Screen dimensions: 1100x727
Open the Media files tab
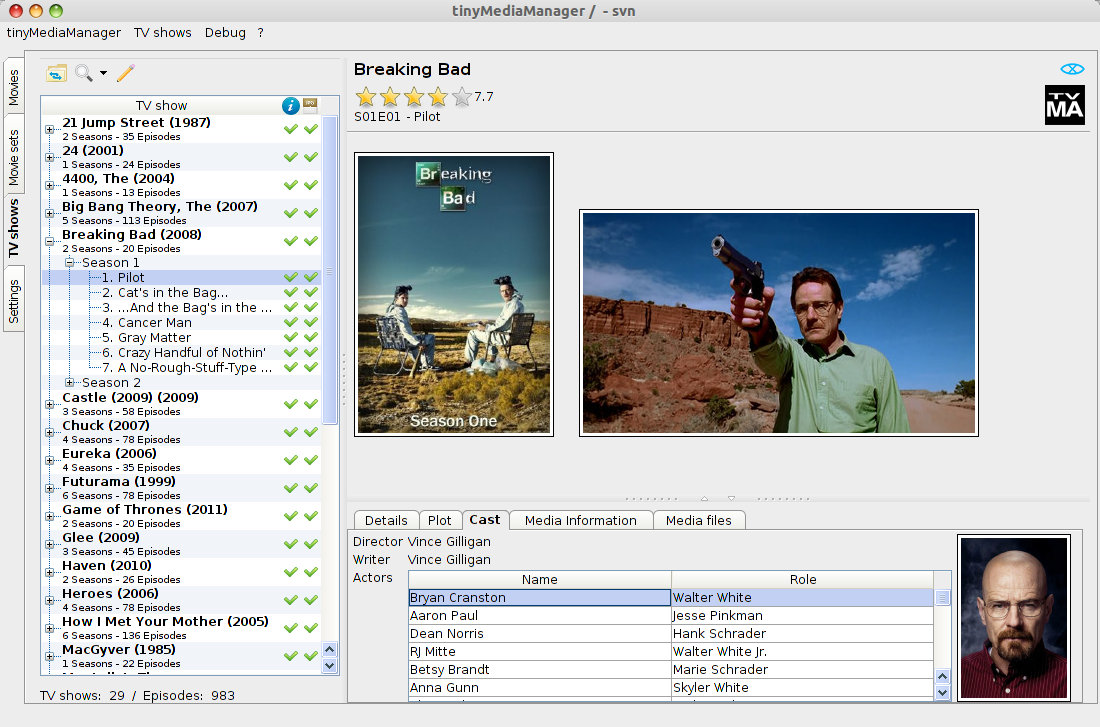699,520
